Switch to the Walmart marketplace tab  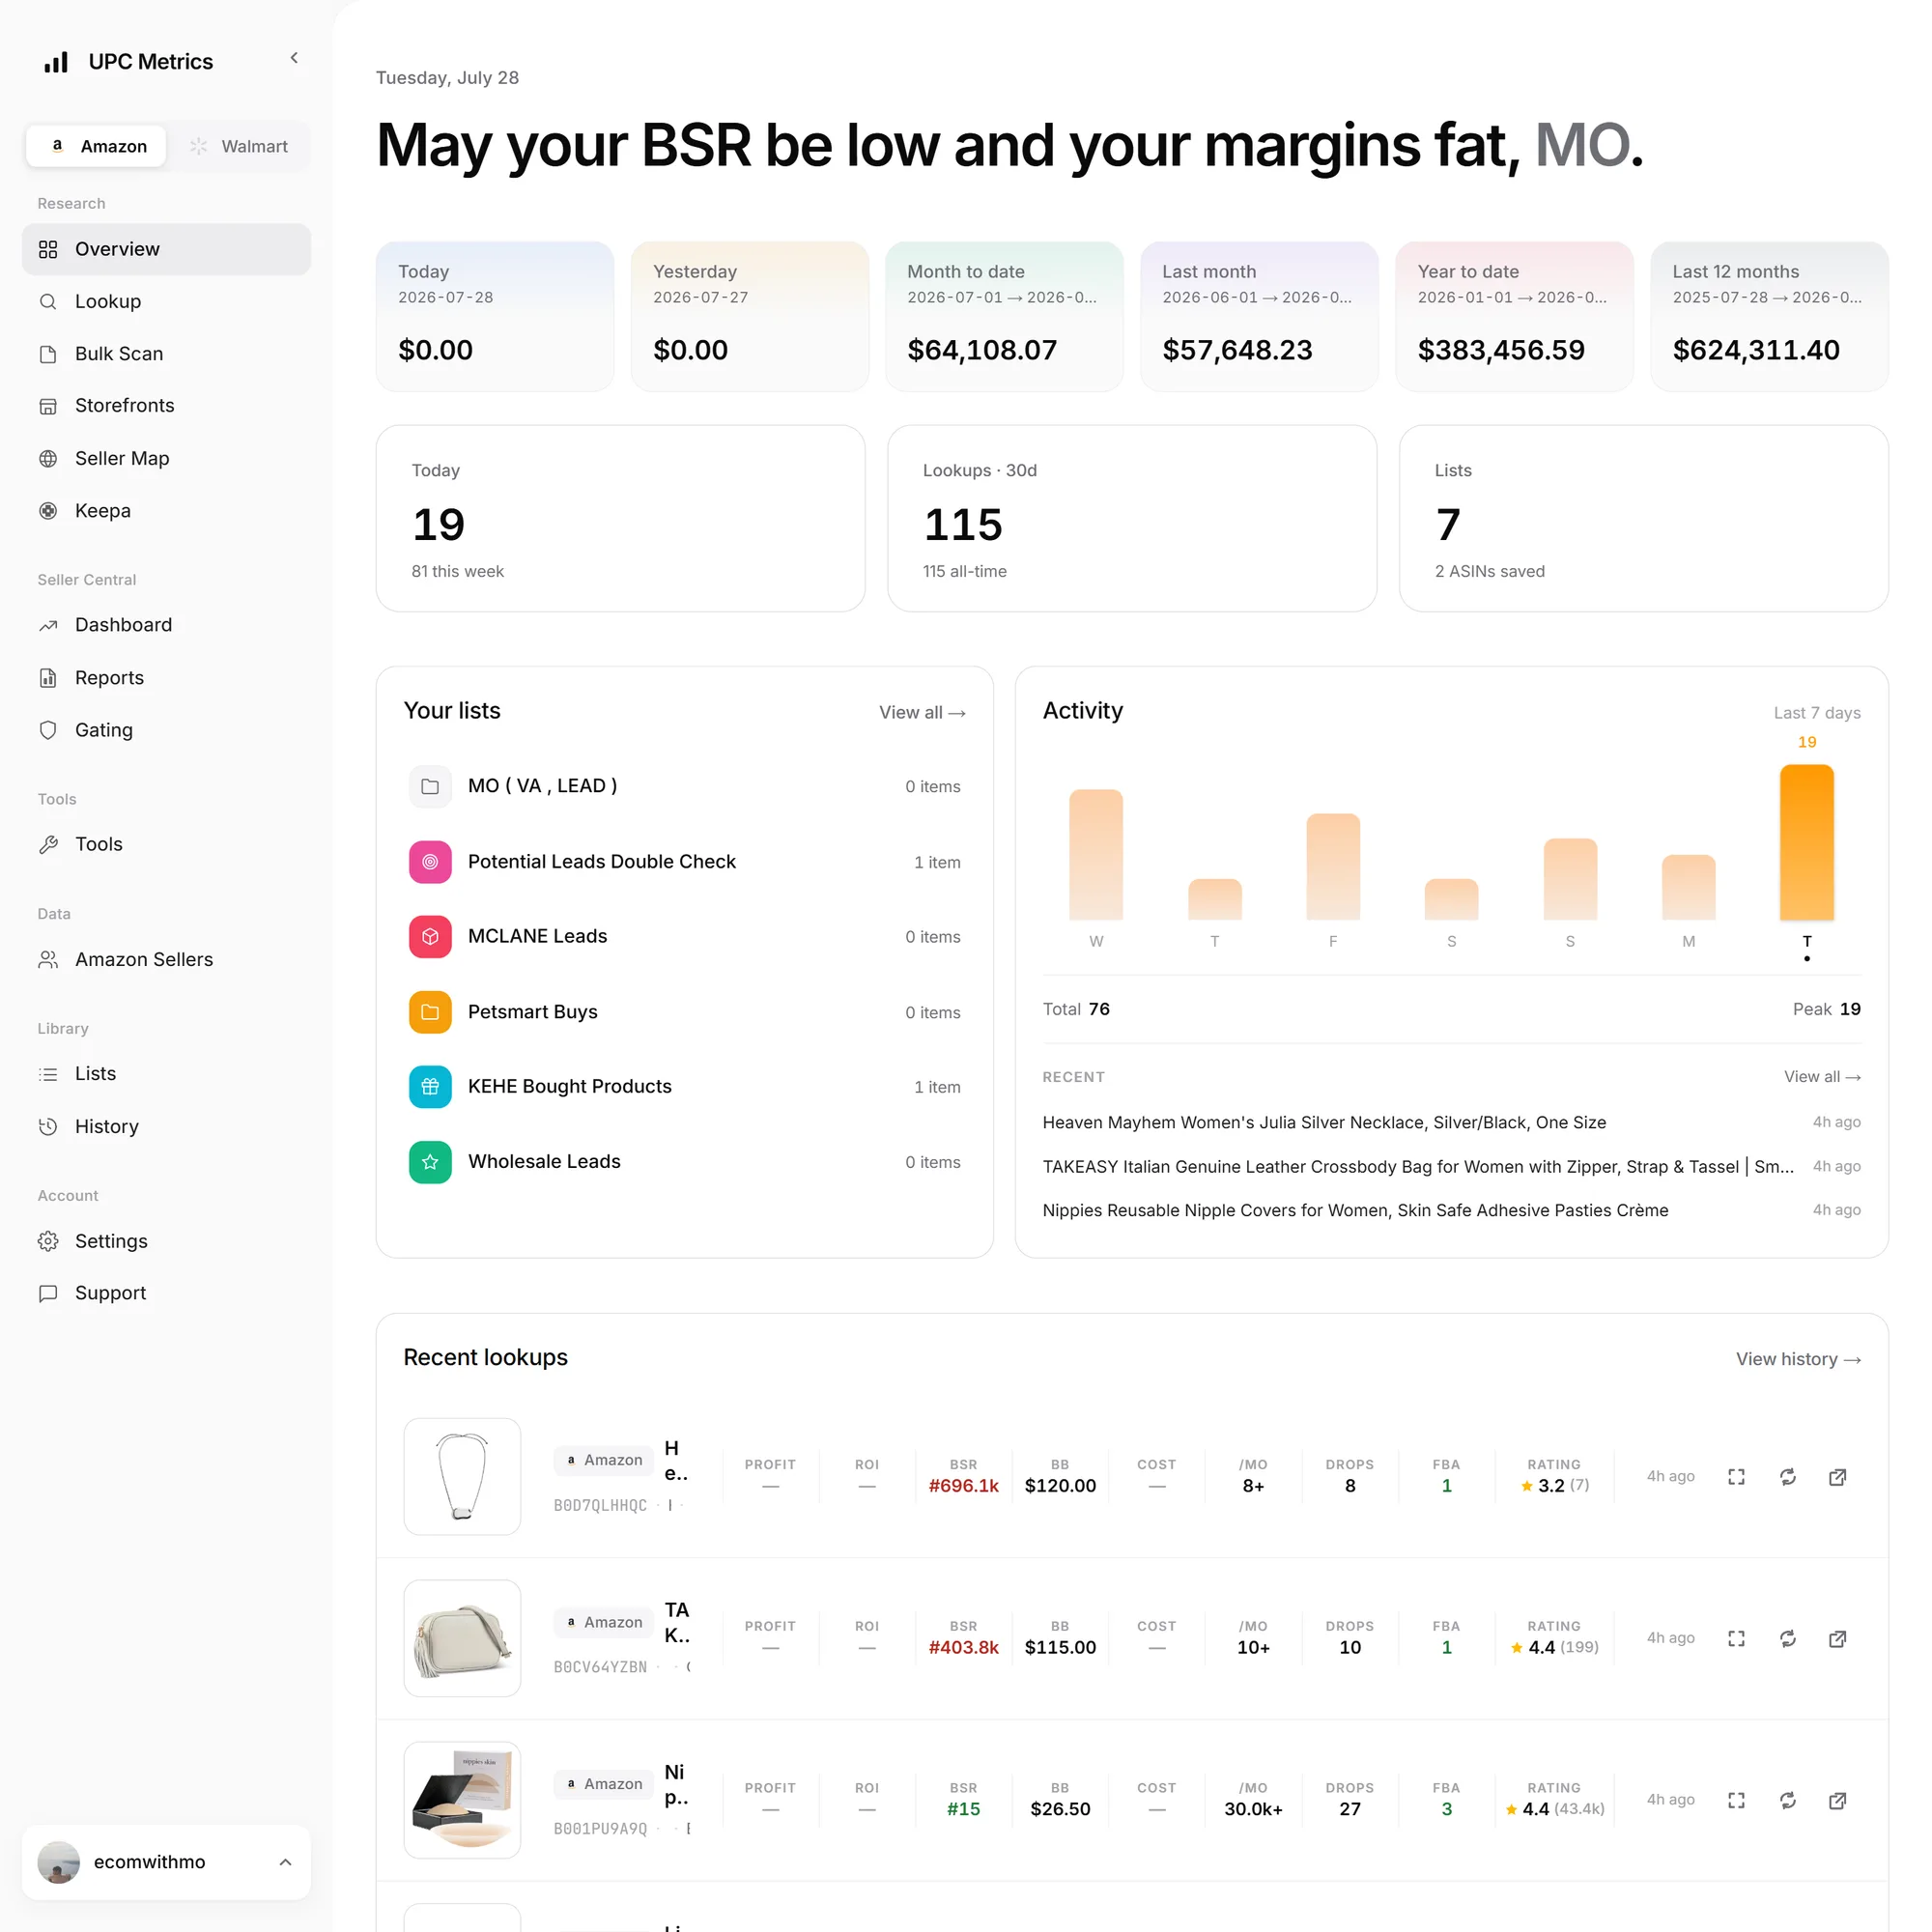(x=239, y=146)
